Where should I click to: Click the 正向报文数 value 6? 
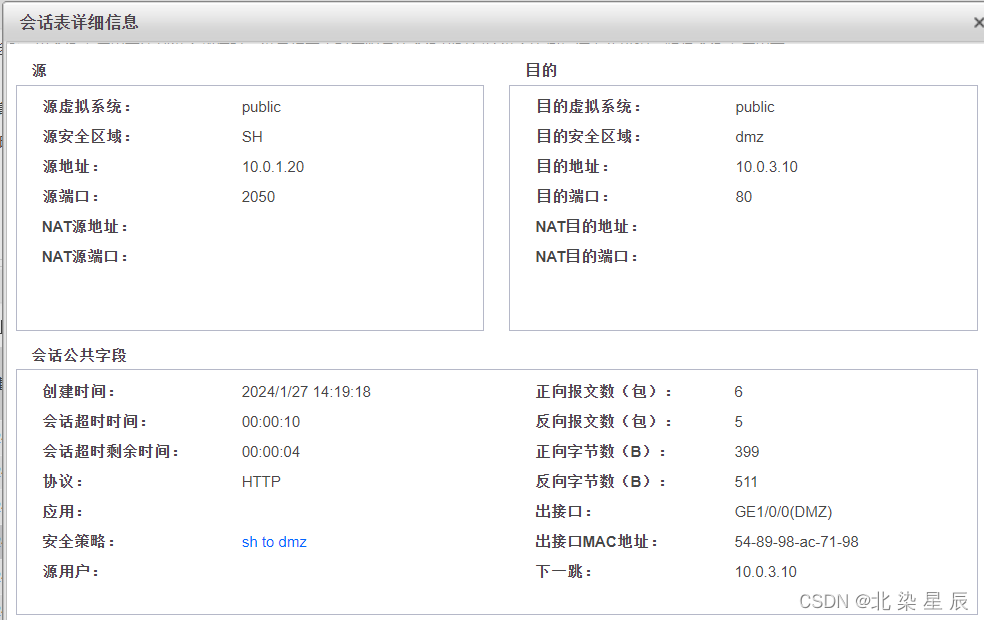coord(737,391)
